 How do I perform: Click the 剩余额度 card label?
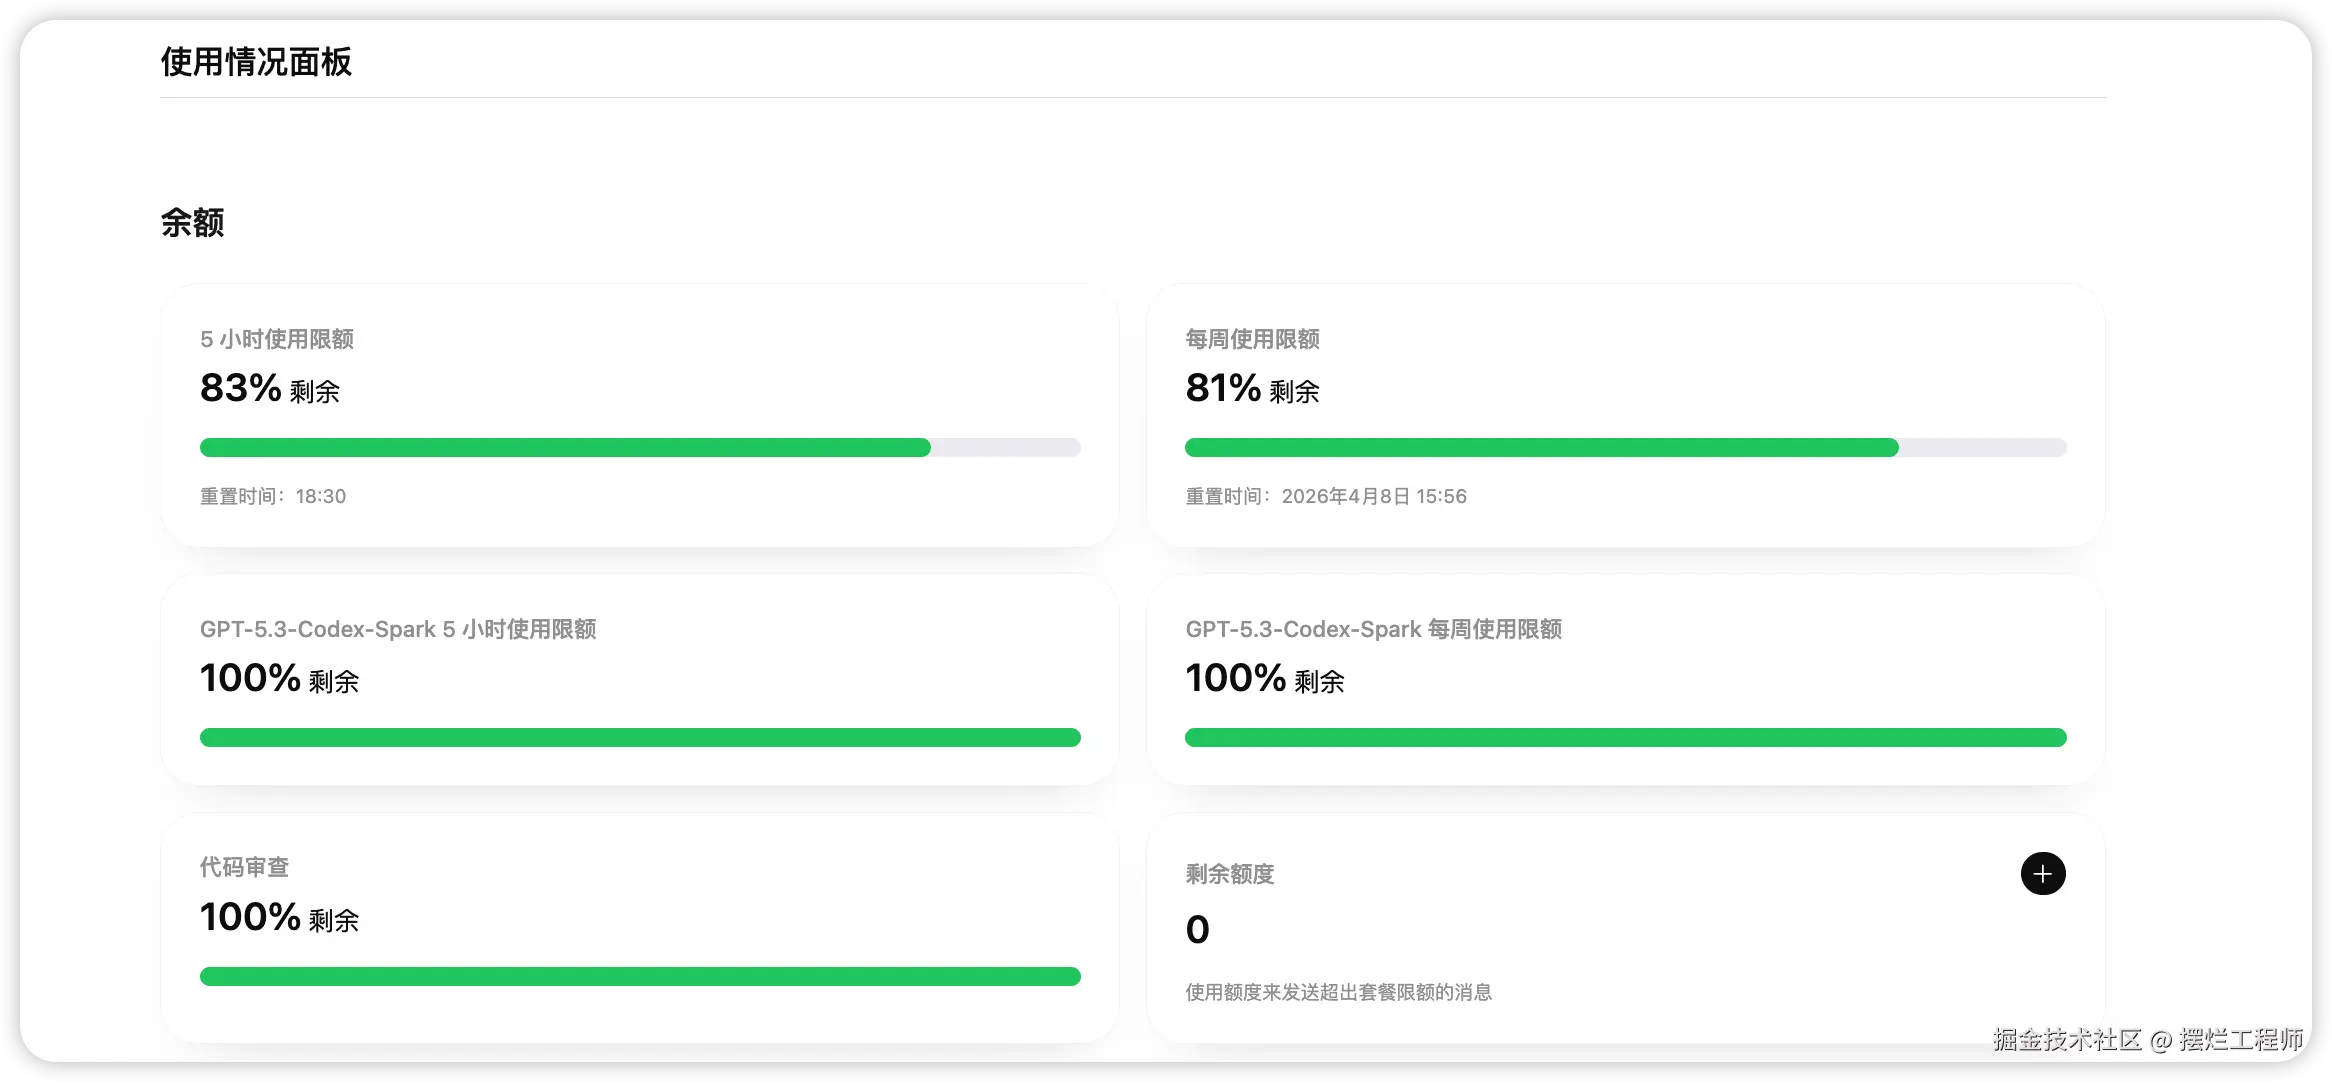pos(1230,874)
